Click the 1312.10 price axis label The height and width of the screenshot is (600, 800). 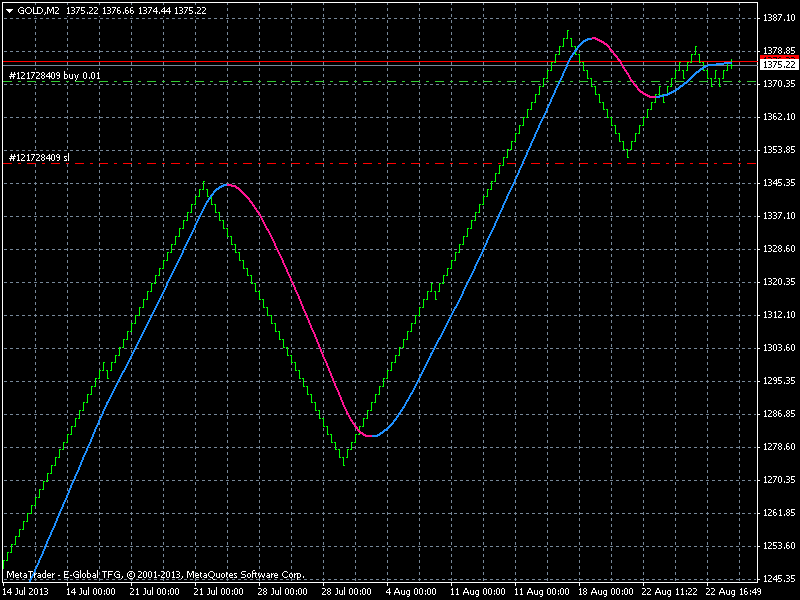[x=779, y=315]
